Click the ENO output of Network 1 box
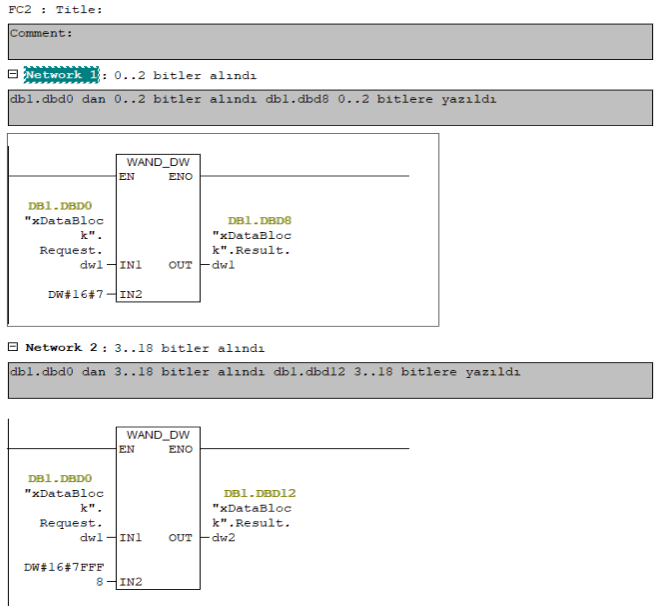This screenshot has height=606, width=657. 181,176
